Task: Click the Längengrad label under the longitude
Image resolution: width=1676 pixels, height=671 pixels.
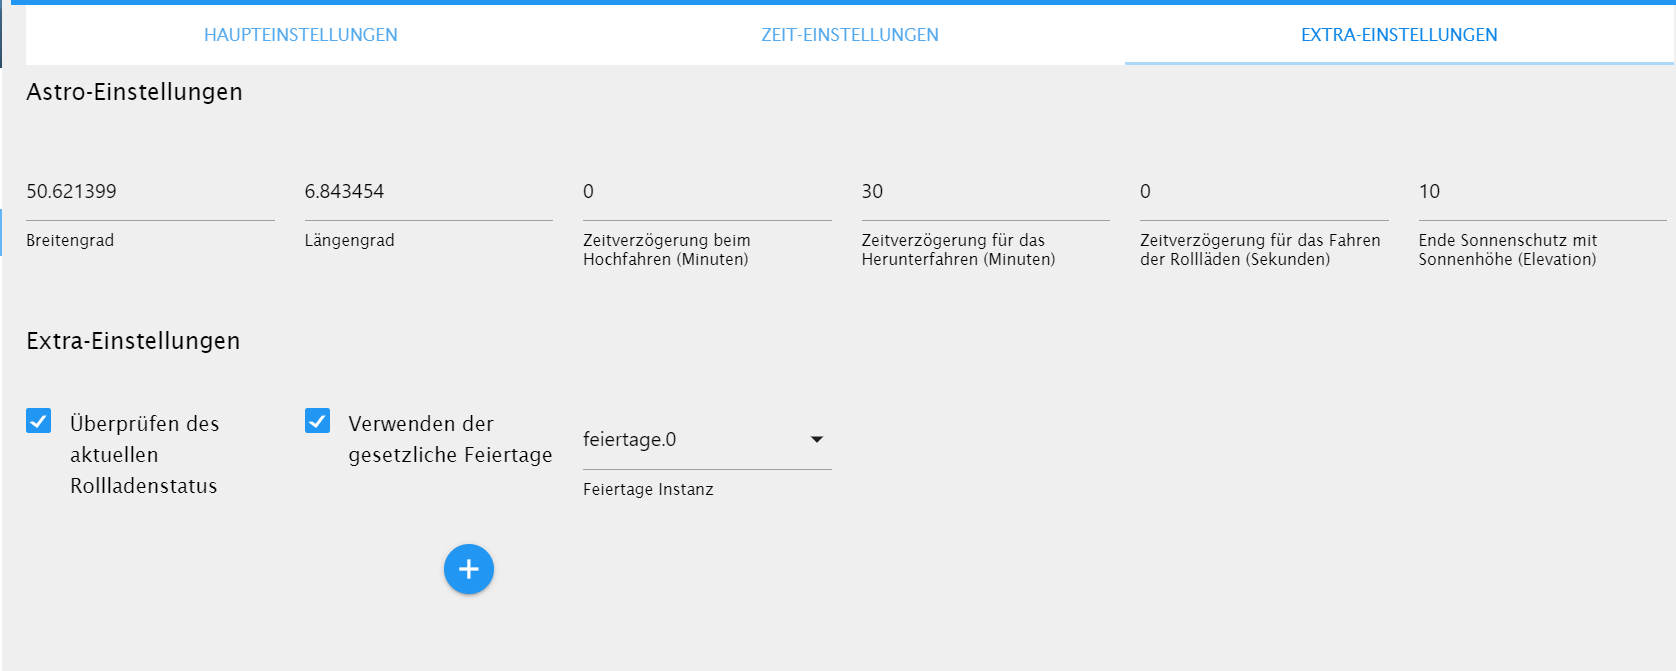Action: pos(349,240)
